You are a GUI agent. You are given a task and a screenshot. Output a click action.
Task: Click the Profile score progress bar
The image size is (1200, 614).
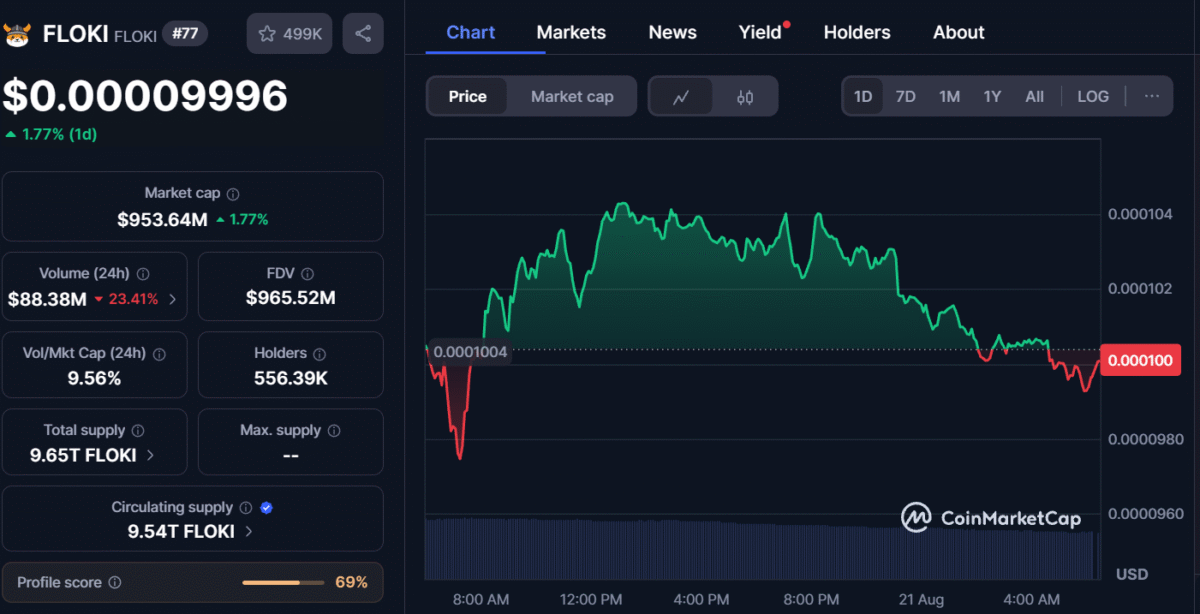point(283,582)
